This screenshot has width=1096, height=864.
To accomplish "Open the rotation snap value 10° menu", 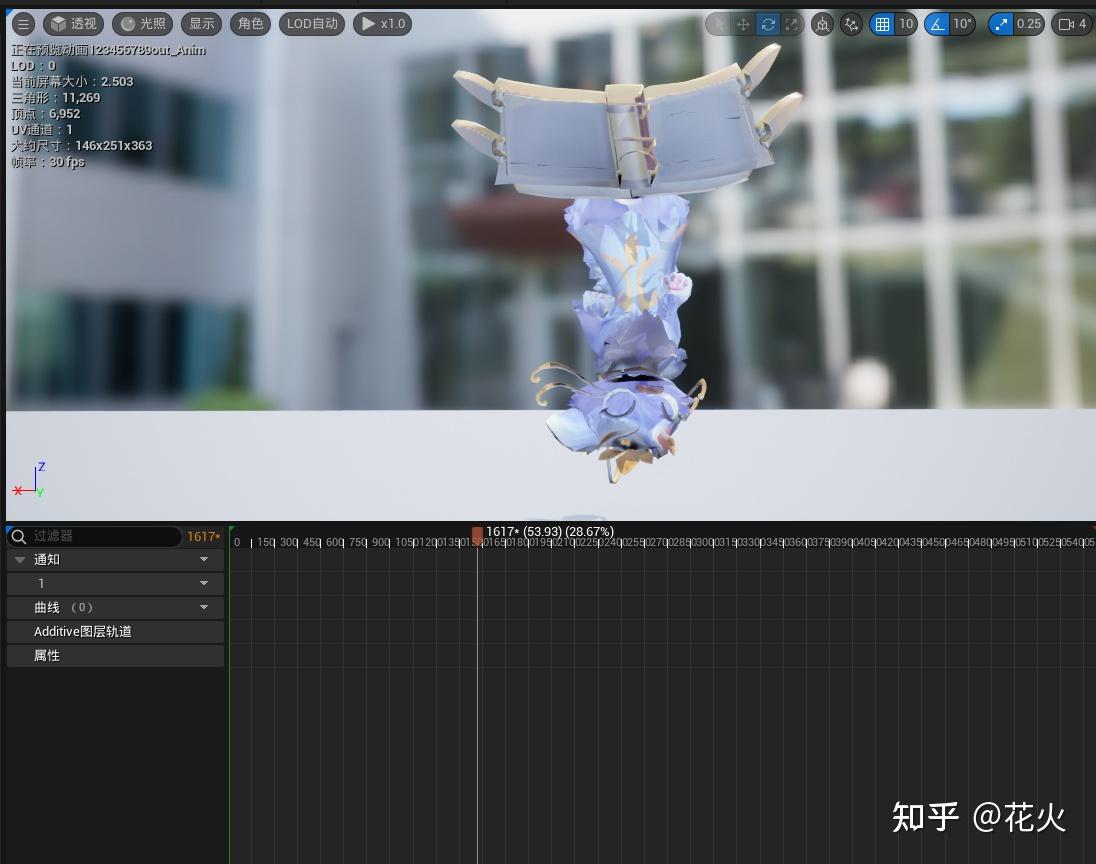I will (962, 24).
